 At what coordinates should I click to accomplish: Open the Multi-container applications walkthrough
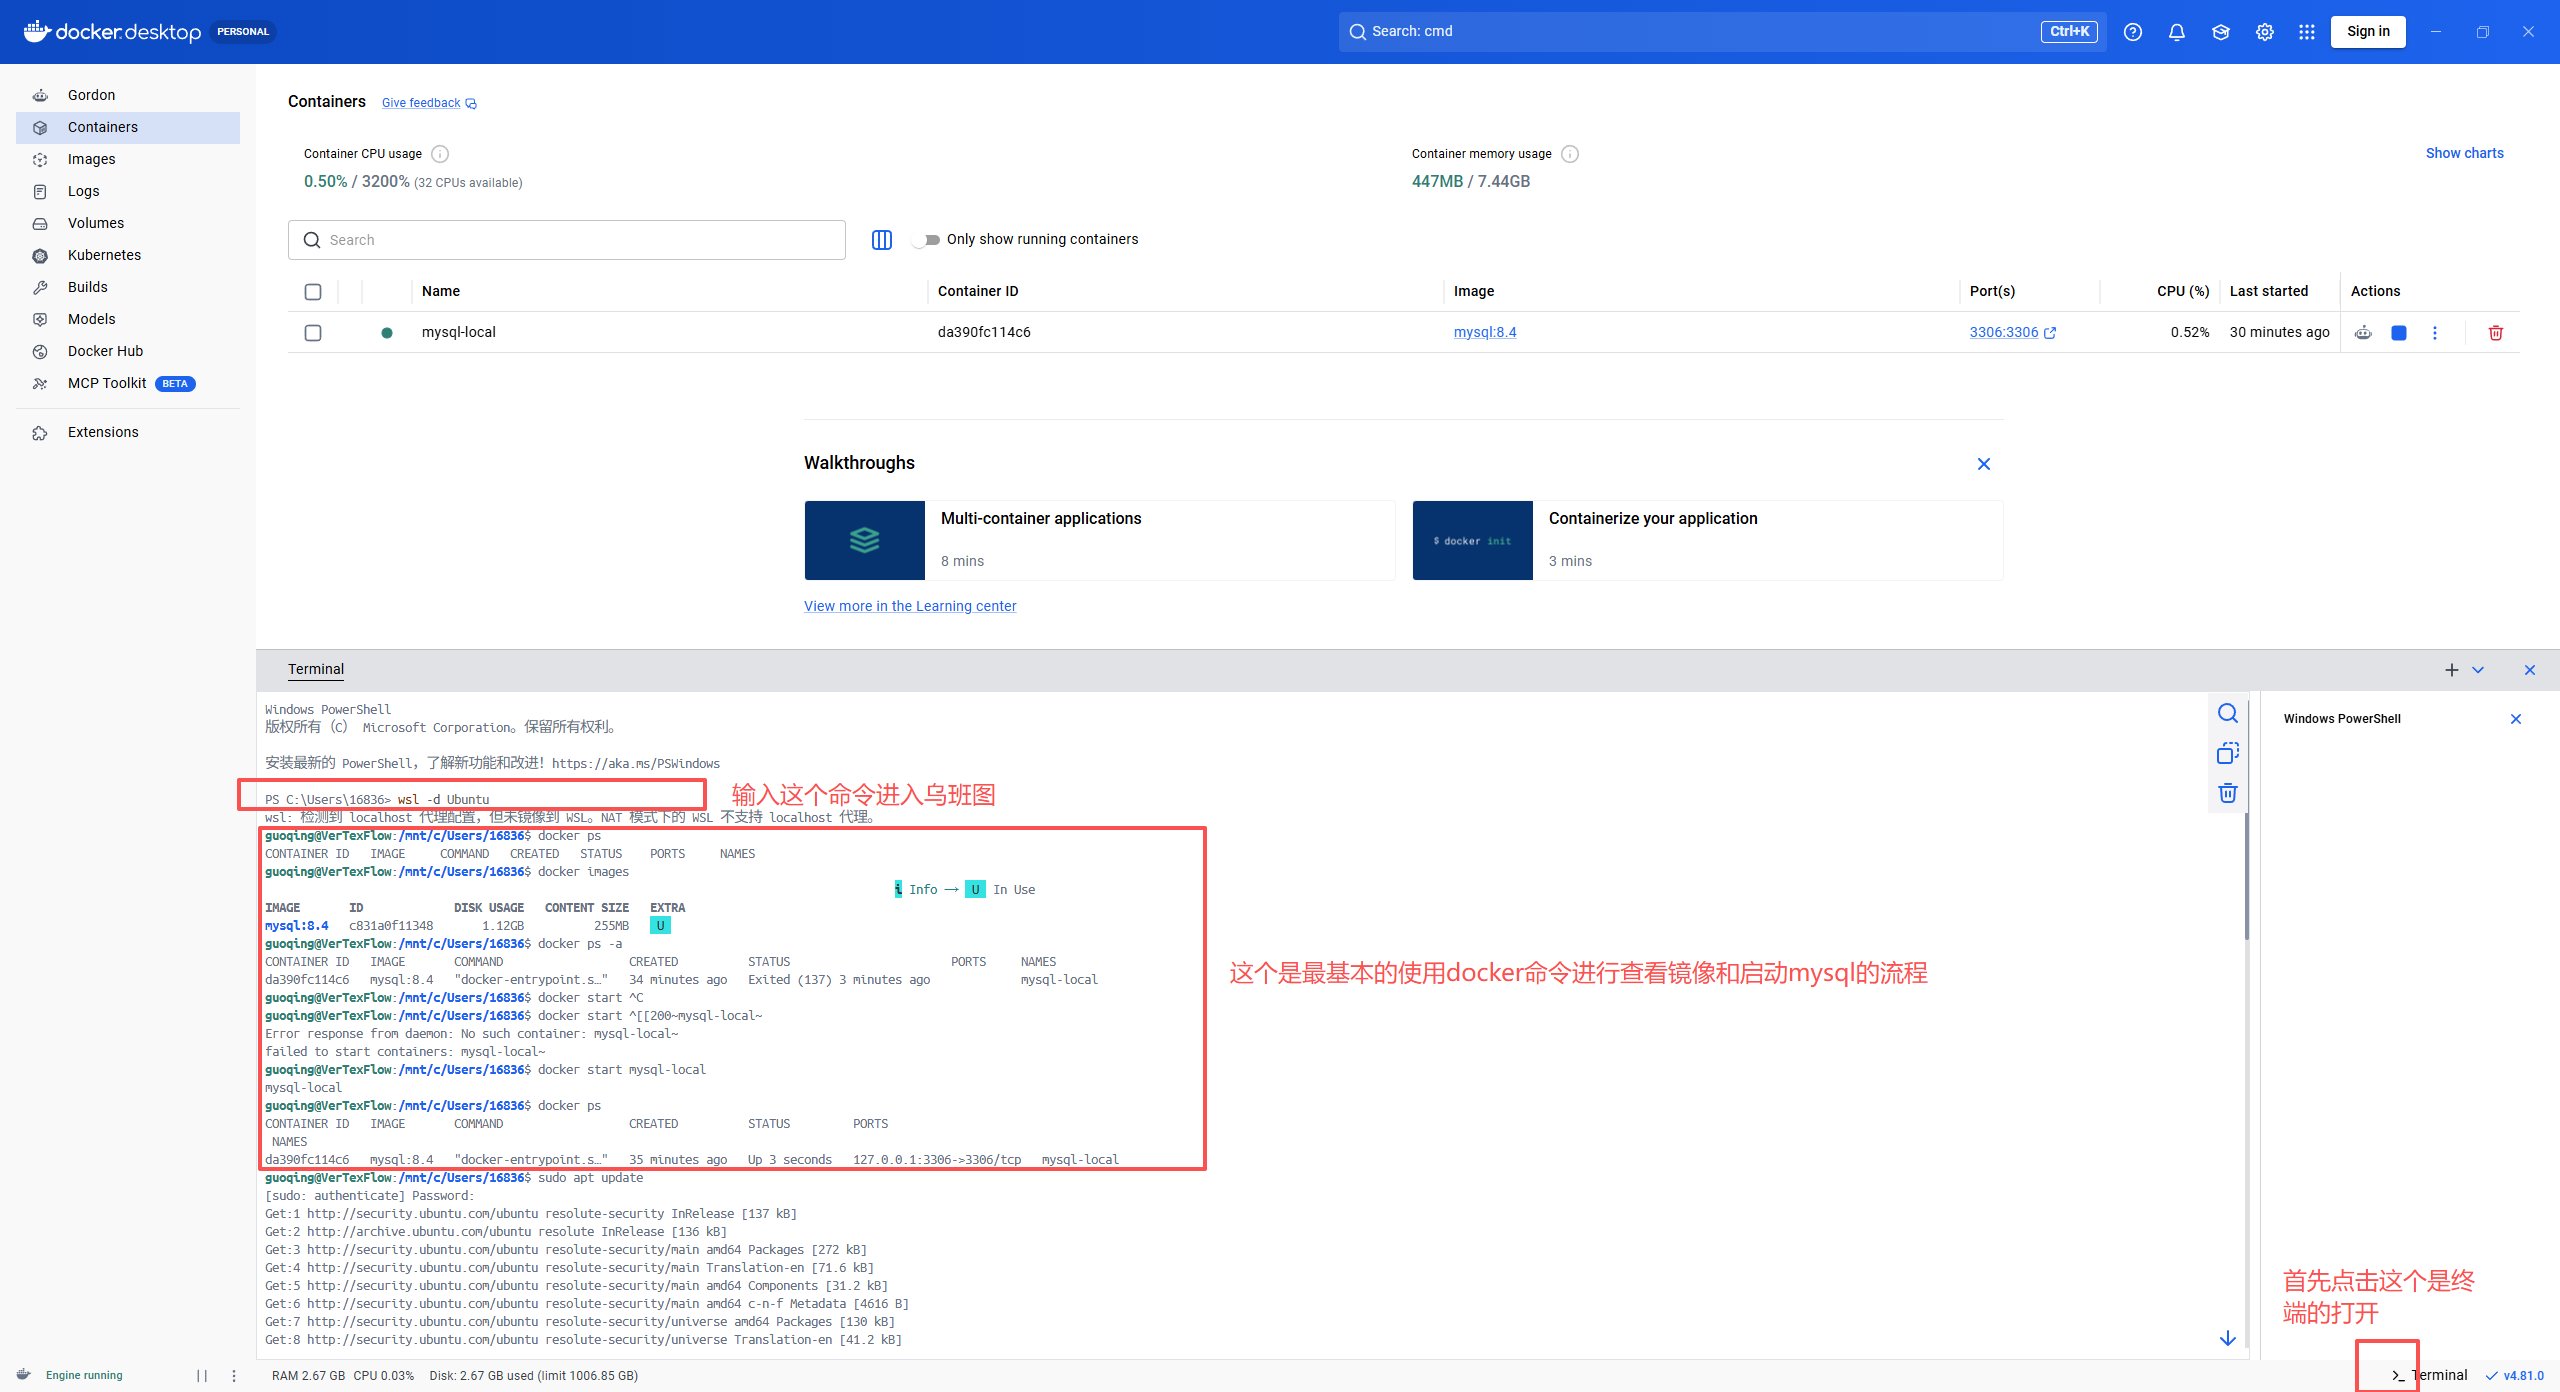click(1100, 540)
